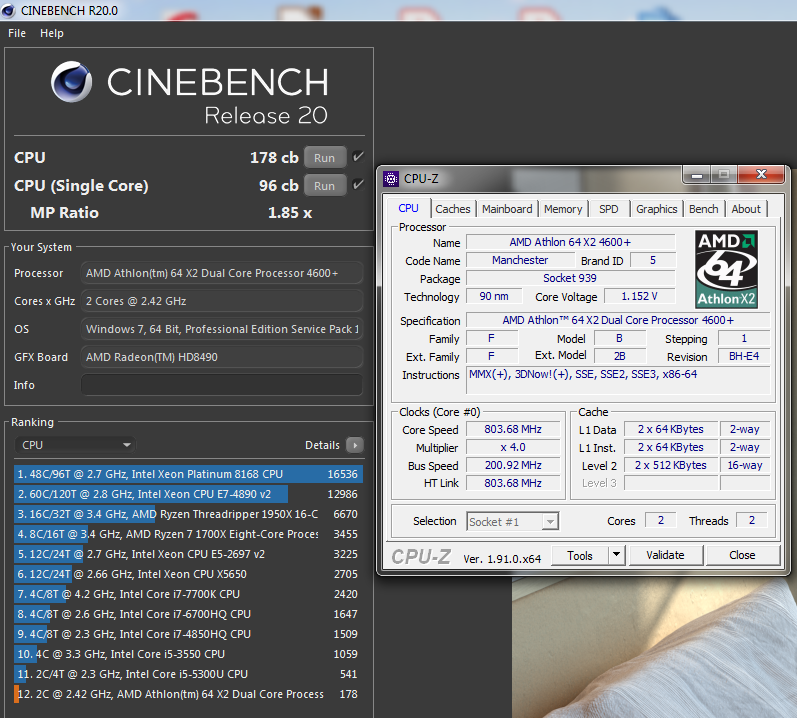Switch to the Memory tab
797x718 pixels.
pyautogui.click(x=563, y=209)
